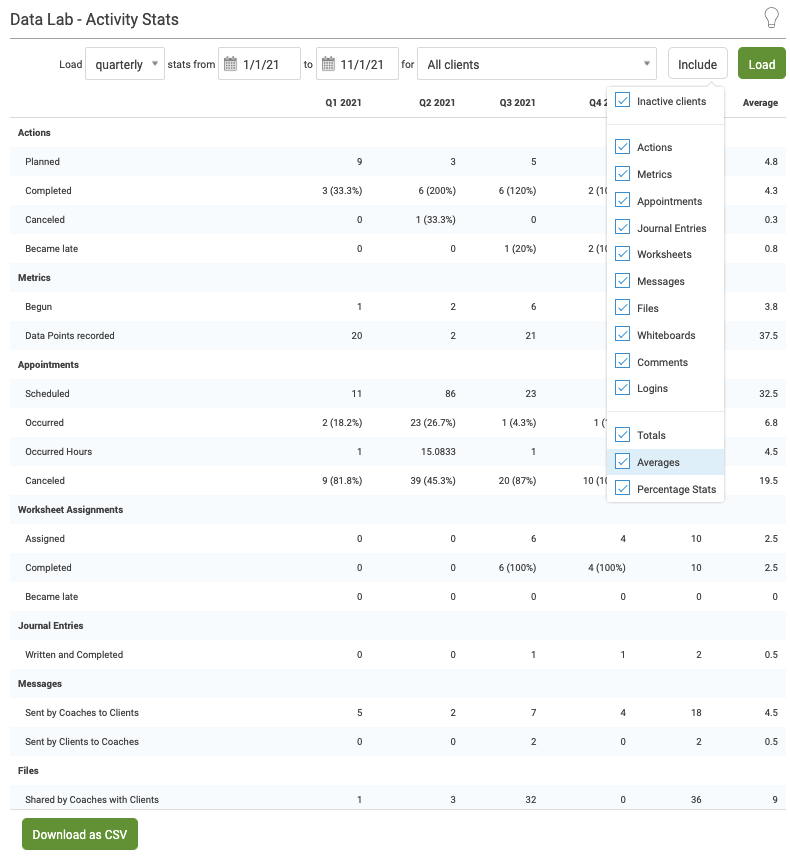Uncheck Appointments in the Include list
The width and height of the screenshot is (790, 856).
[623, 201]
